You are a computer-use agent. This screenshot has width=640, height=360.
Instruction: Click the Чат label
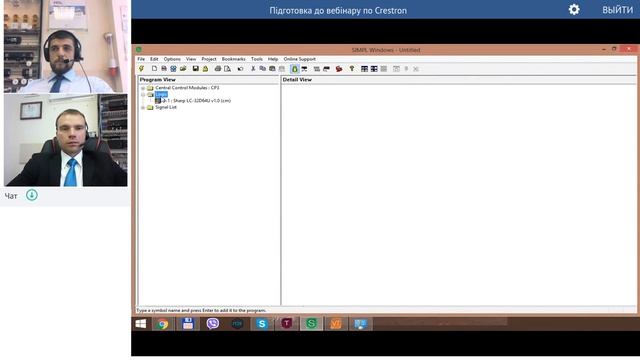(x=11, y=196)
